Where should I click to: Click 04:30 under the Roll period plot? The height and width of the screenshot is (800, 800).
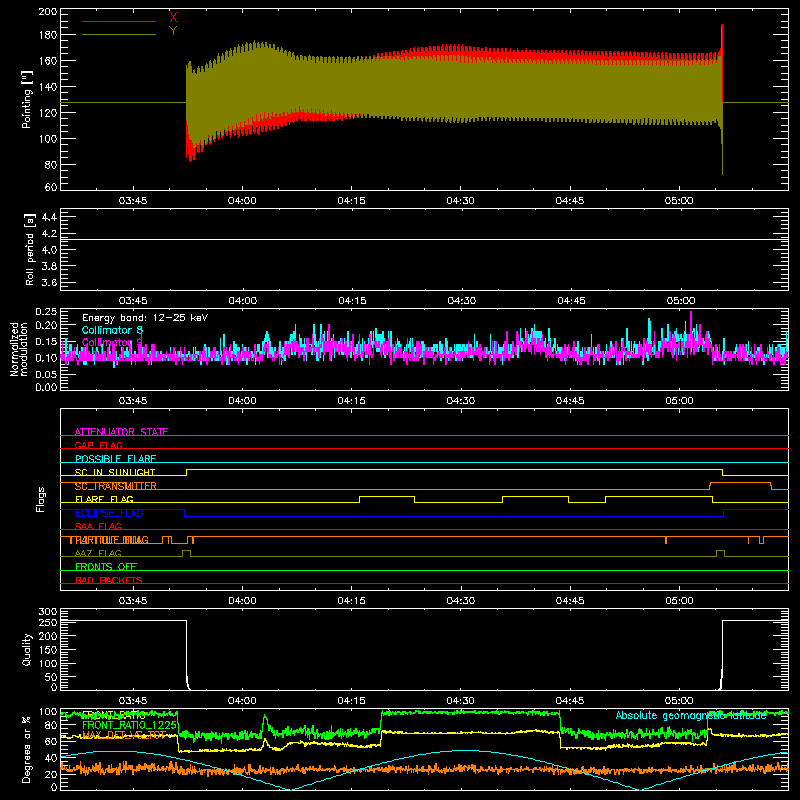(x=461, y=301)
